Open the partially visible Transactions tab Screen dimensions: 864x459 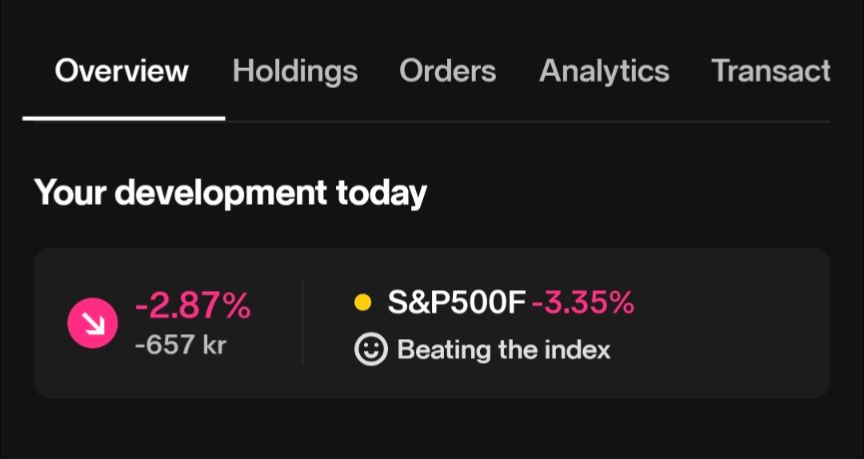771,71
